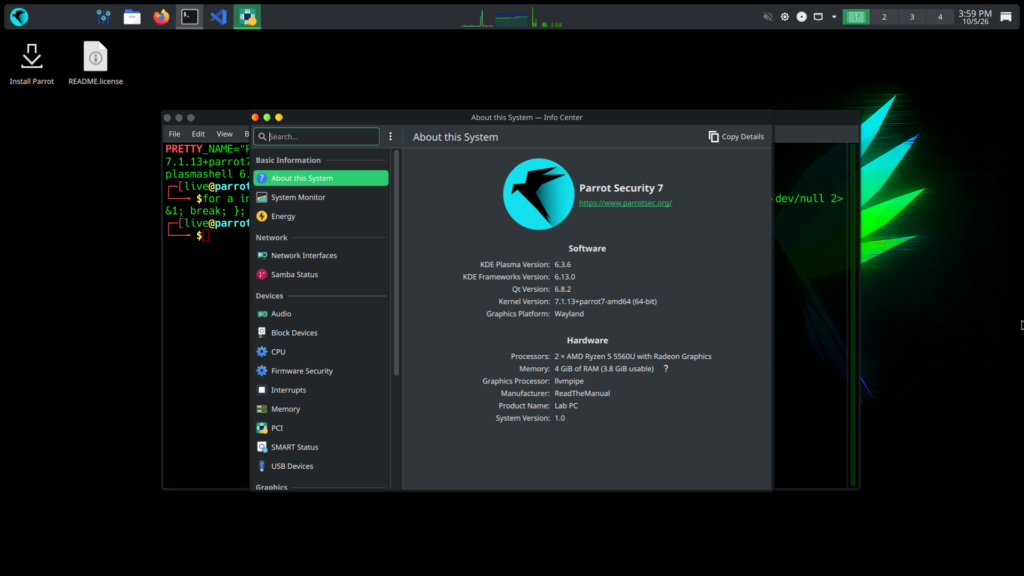Launch Firefox from the top panel

(x=161, y=17)
